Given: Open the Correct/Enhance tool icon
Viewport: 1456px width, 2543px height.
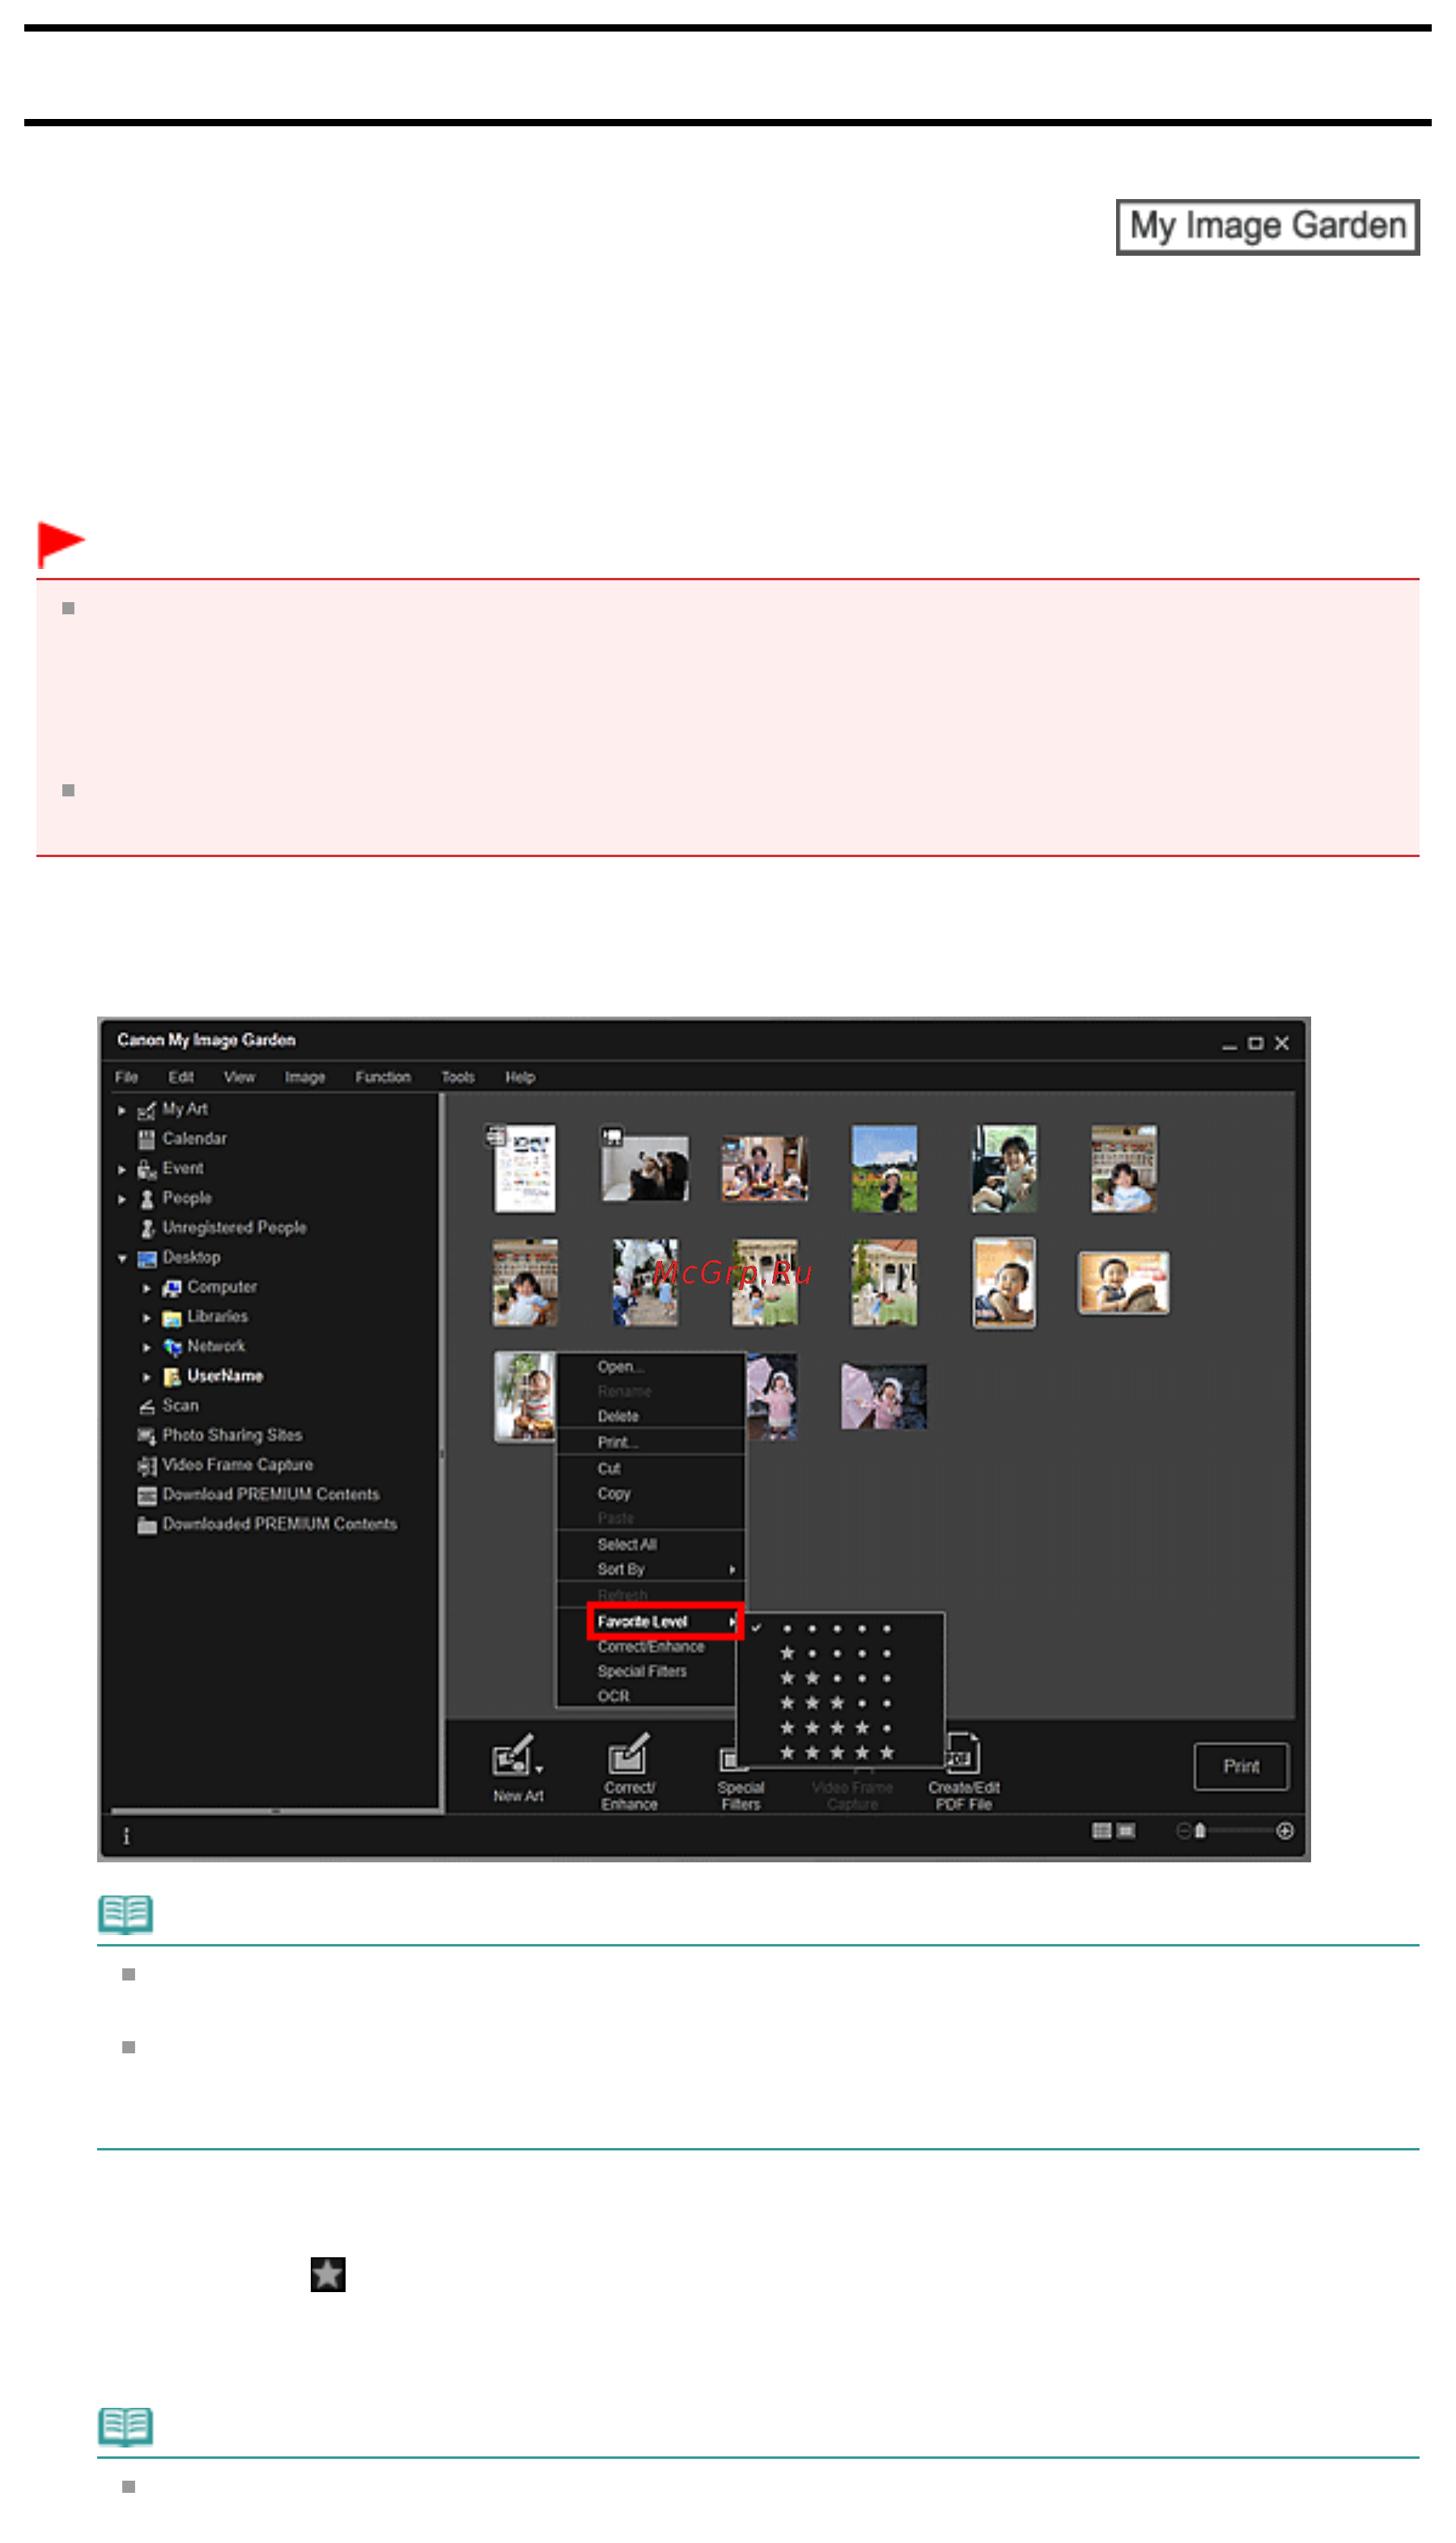Looking at the screenshot, I should (x=629, y=1754).
